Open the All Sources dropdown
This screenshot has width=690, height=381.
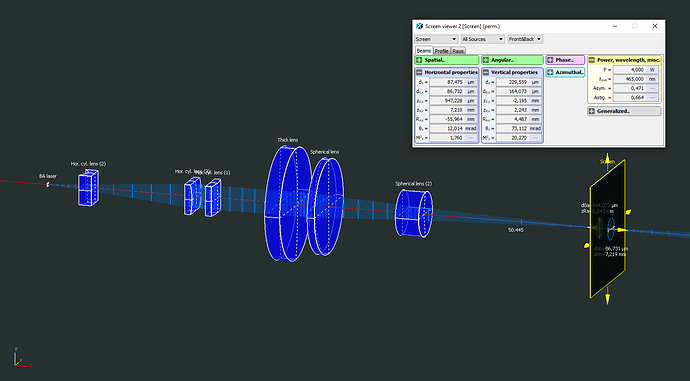coord(482,39)
